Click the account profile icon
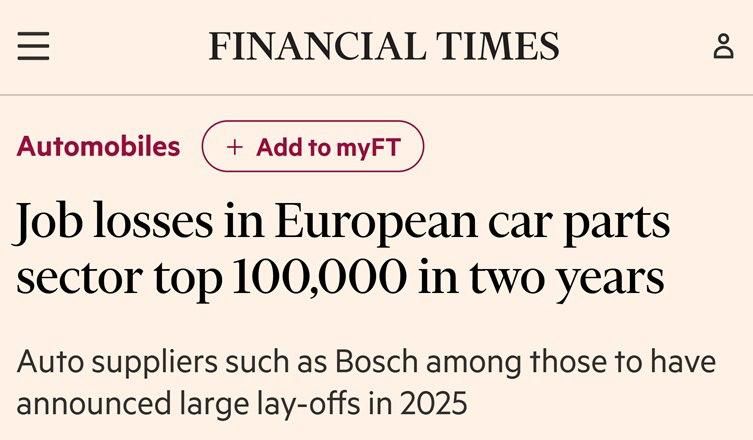The width and height of the screenshot is (753, 440). tap(723, 47)
